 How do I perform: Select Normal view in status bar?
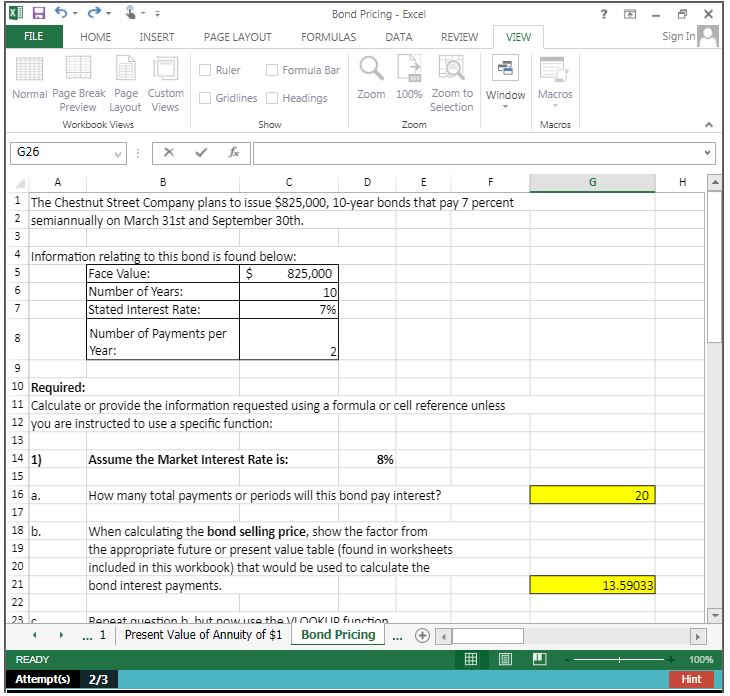(471, 659)
